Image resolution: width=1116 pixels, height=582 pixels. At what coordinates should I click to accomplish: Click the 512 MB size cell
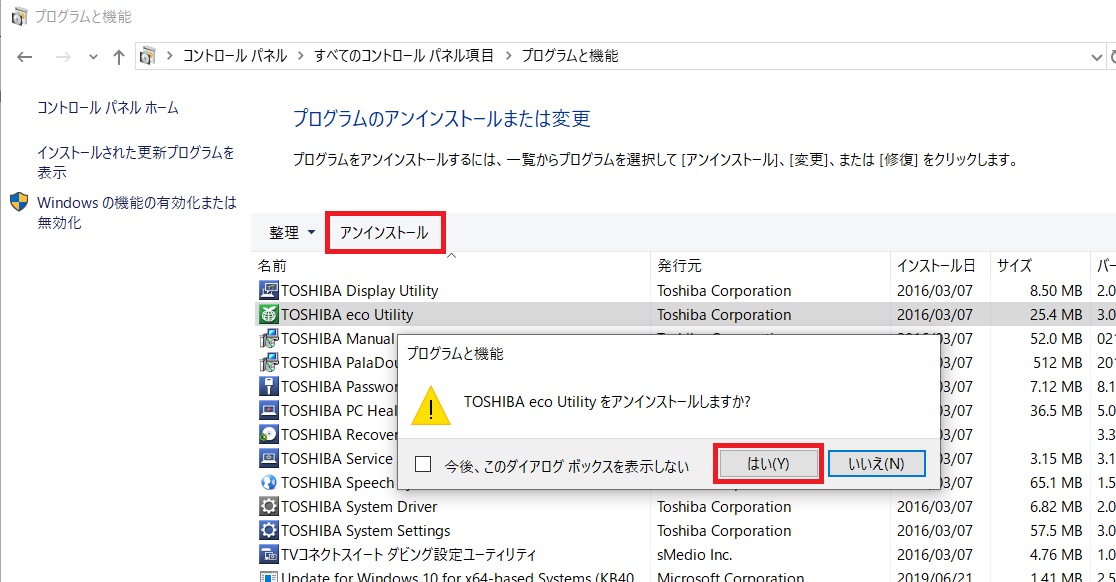1058,363
